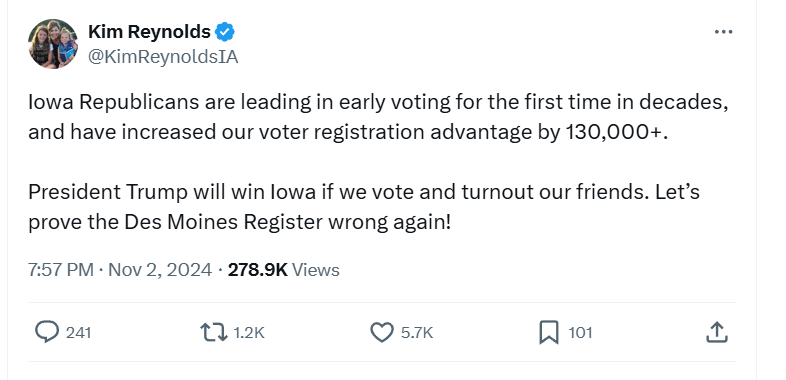Open Kim Reynolds profile picture
Screen dimensions: 786x380
tap(53, 44)
